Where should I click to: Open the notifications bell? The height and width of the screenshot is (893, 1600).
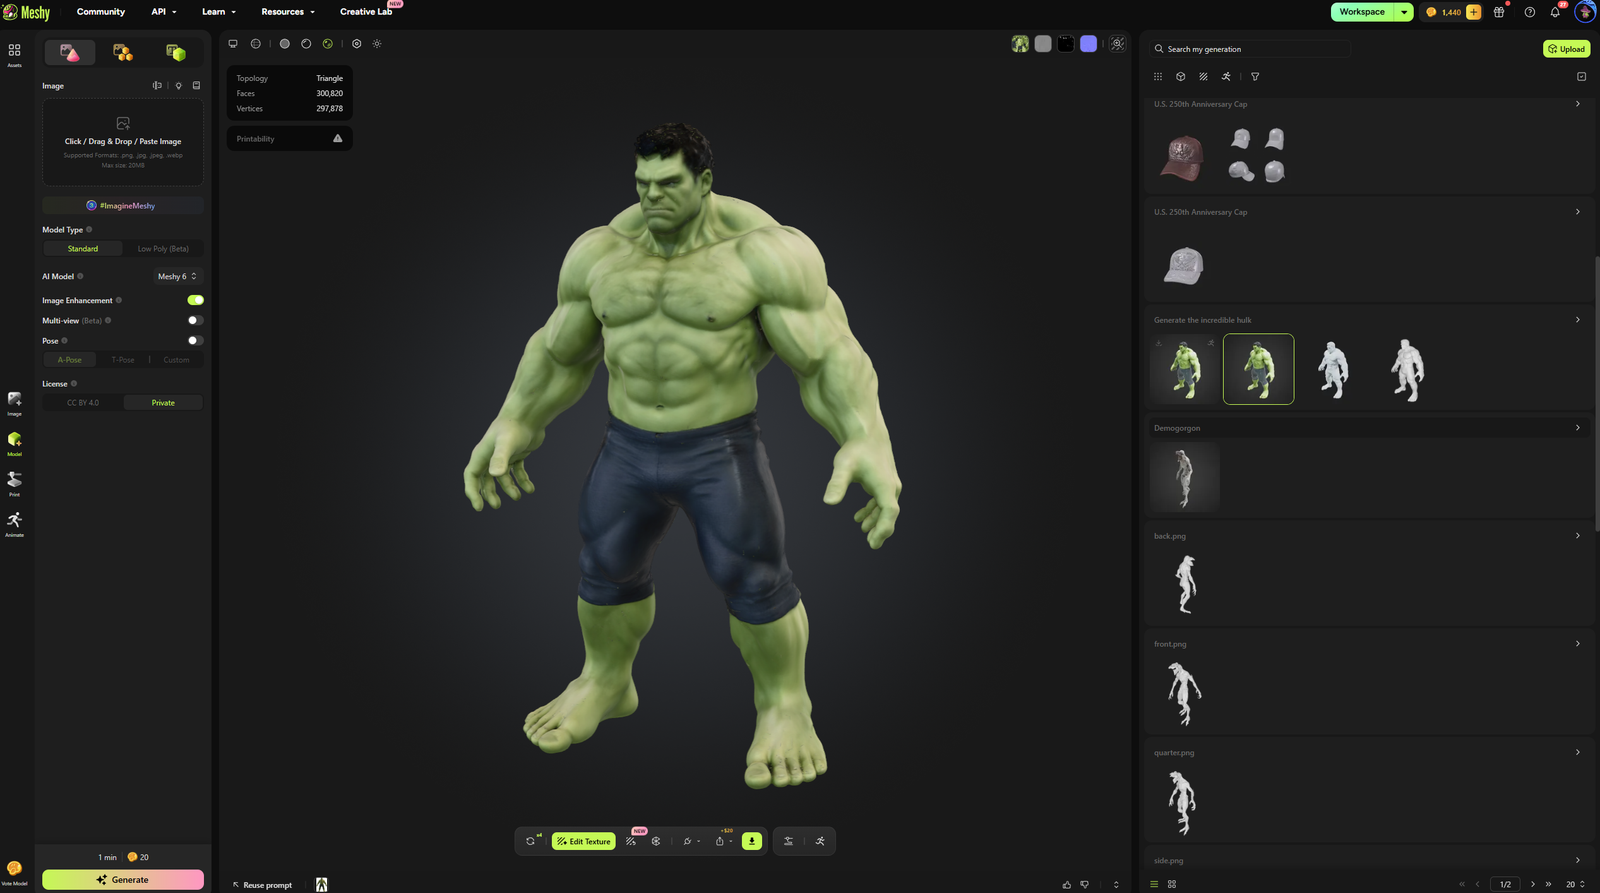(x=1555, y=12)
